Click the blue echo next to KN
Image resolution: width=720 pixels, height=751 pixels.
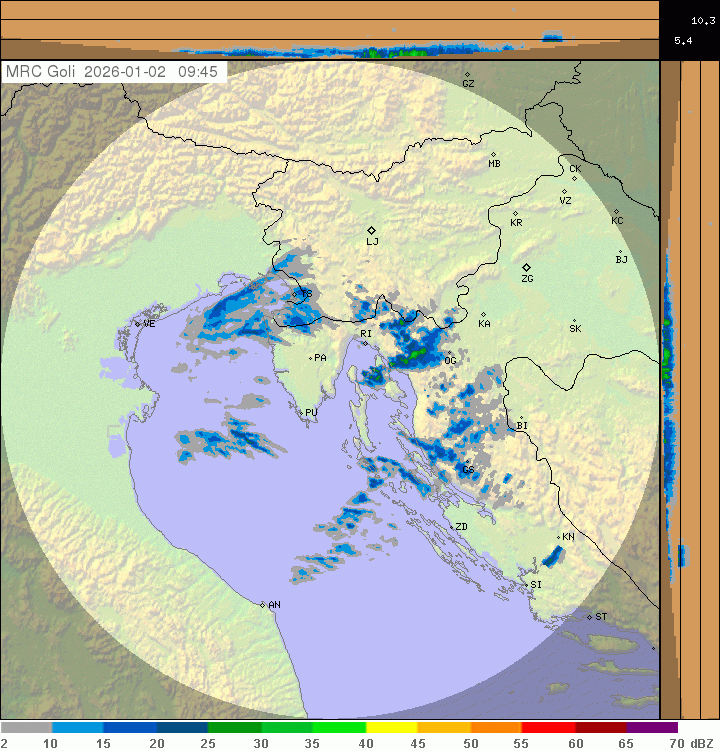[x=551, y=556]
